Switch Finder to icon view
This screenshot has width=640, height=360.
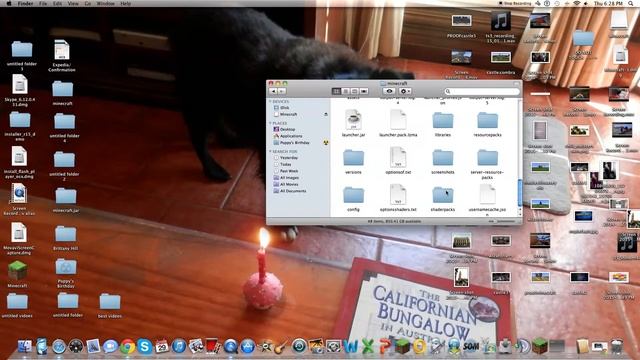[x=336, y=91]
